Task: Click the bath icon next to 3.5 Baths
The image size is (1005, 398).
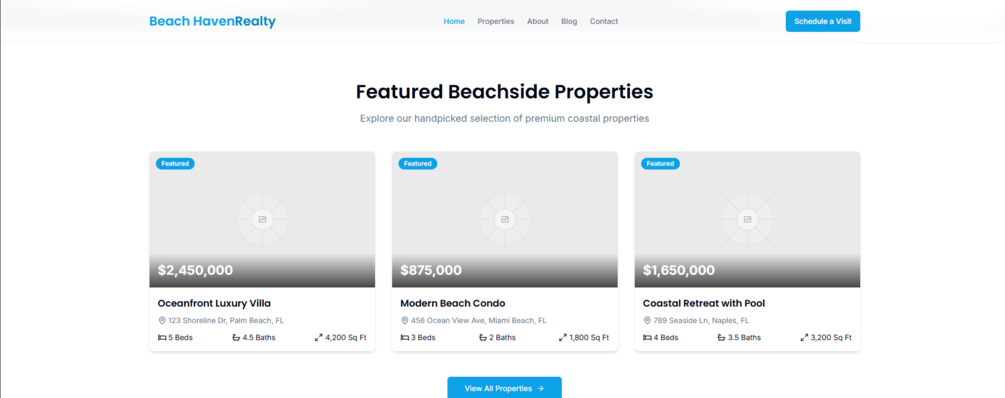Action: tap(721, 337)
